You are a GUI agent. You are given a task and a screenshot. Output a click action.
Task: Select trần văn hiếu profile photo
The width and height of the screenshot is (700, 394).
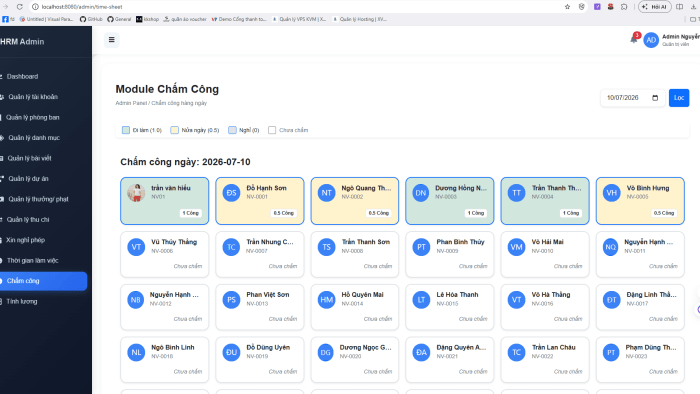pyautogui.click(x=136, y=193)
